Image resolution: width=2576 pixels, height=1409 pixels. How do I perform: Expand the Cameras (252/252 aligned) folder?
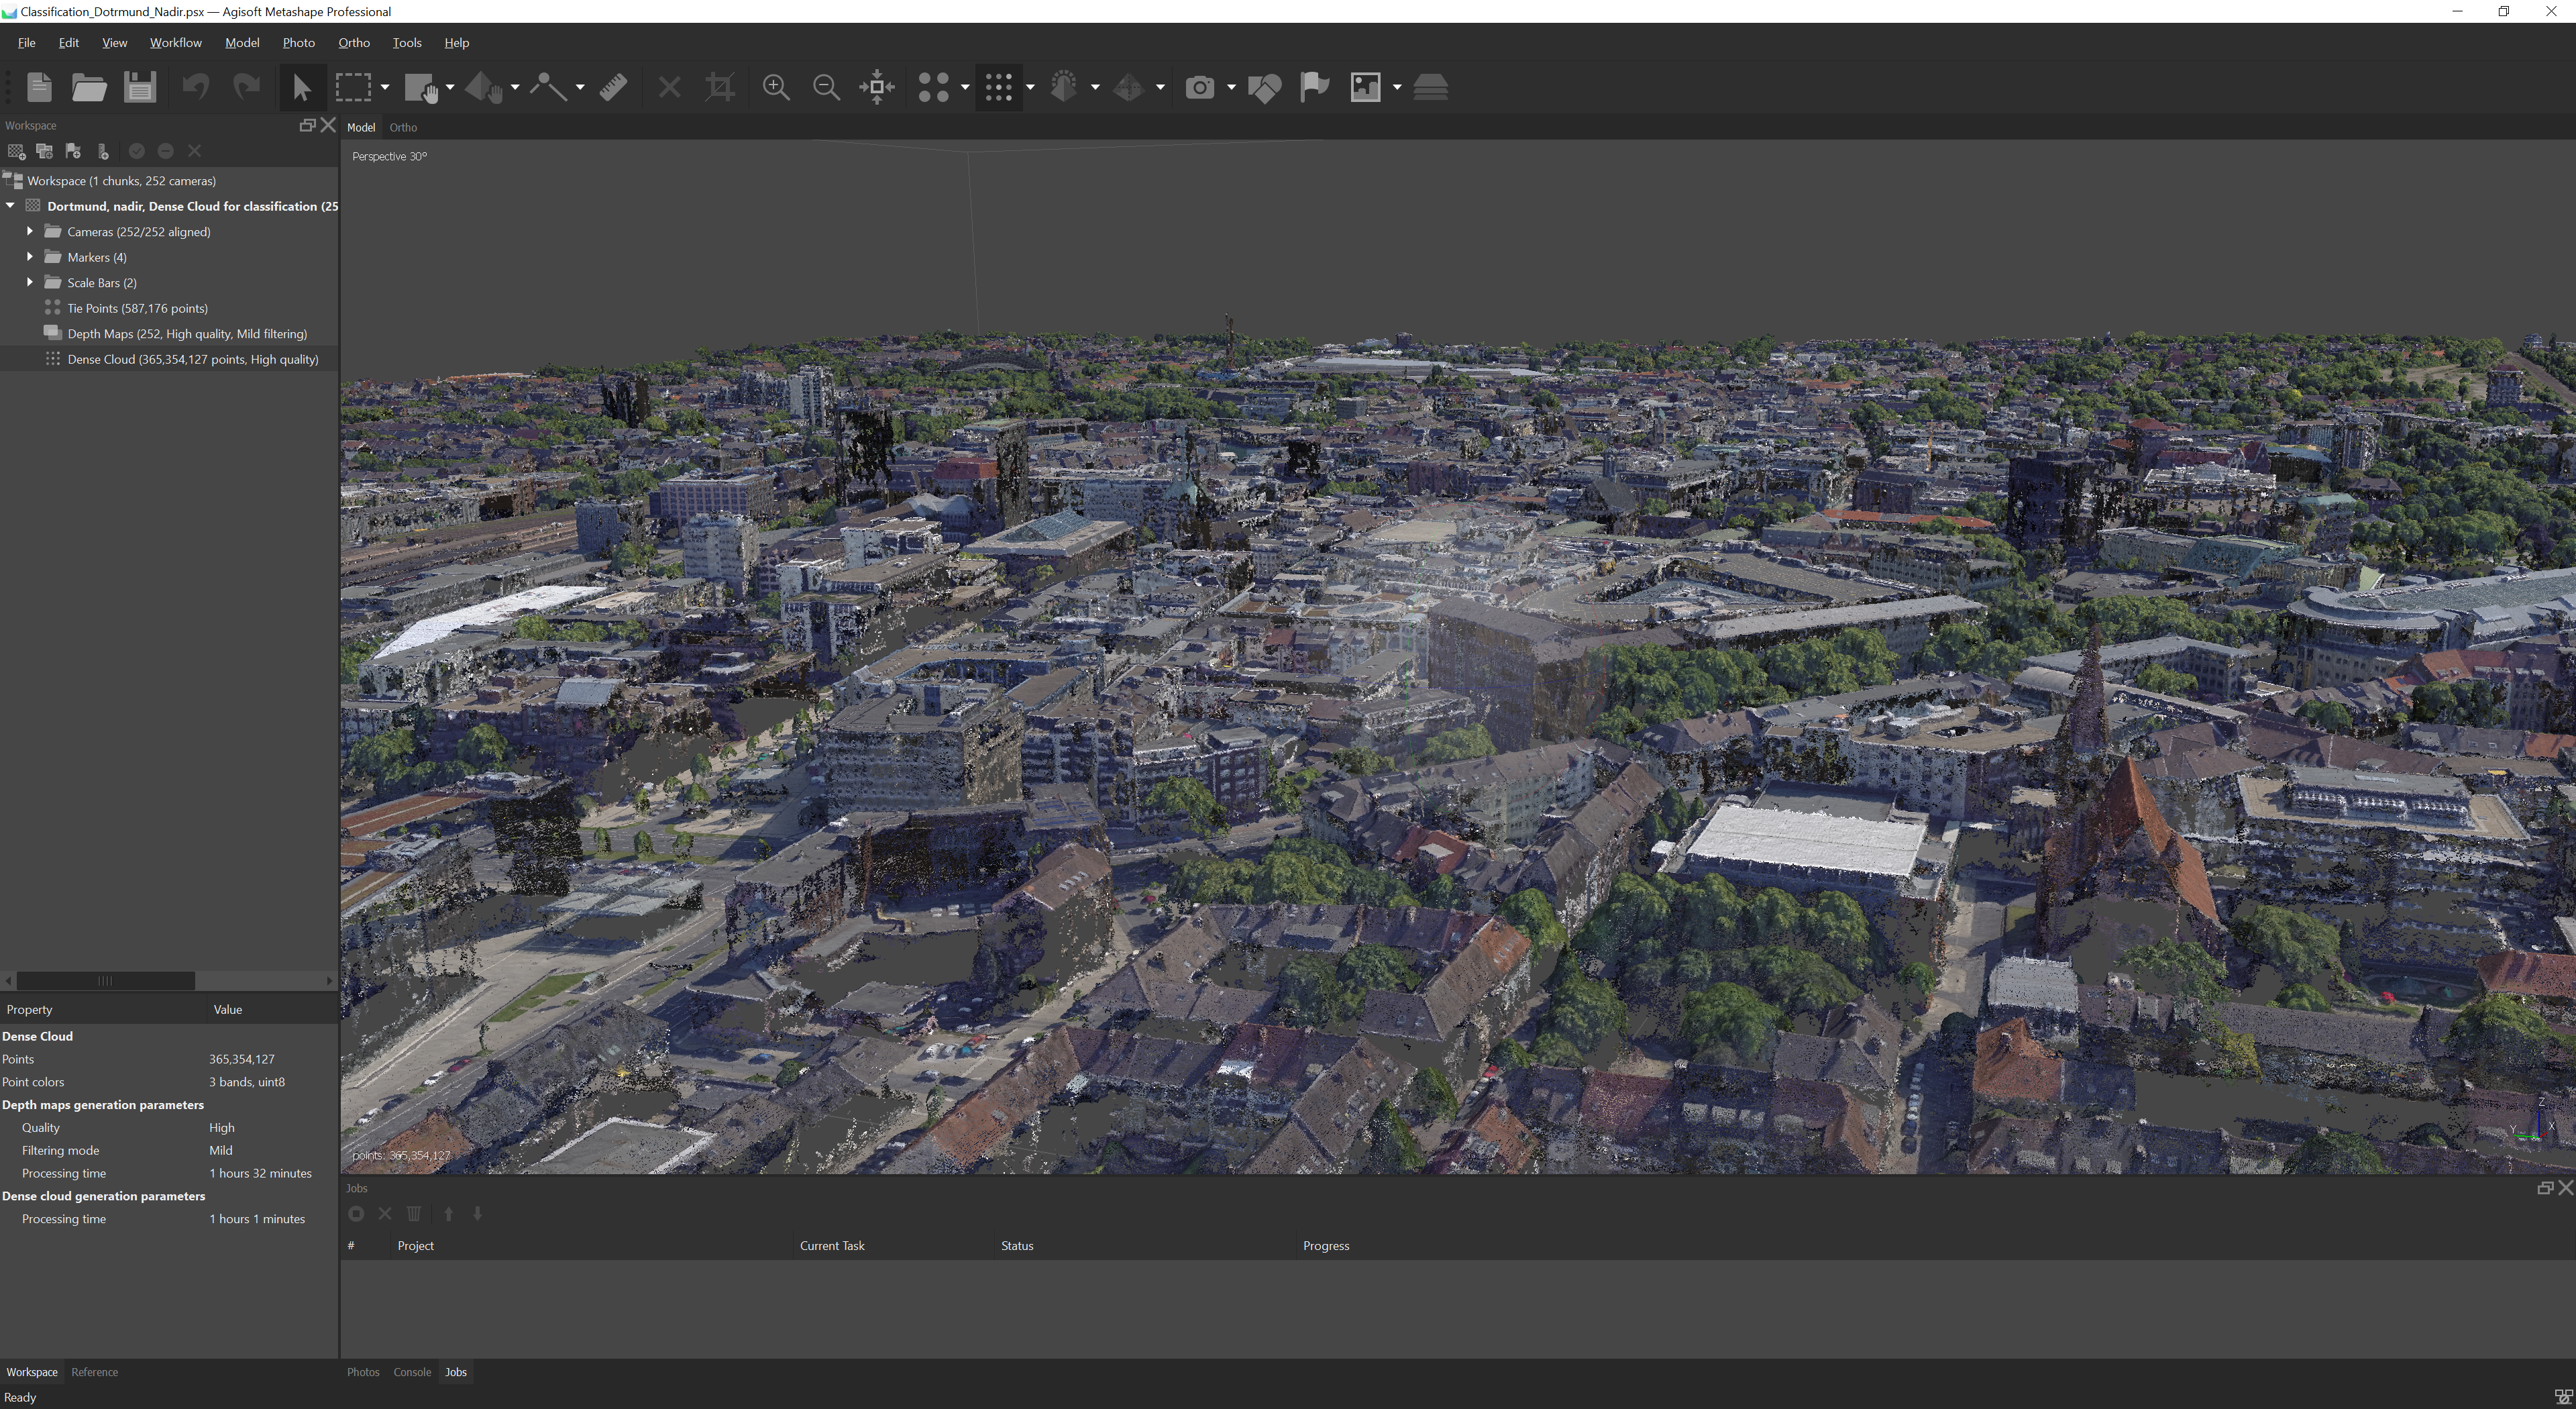[x=30, y=232]
